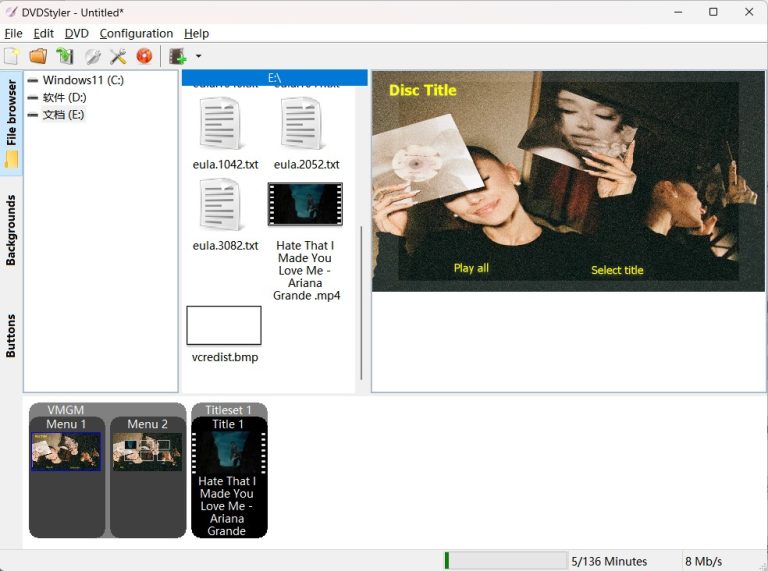768x571 pixels.
Task: Select the vcredist.bmp thumbnail
Action: coord(224,326)
